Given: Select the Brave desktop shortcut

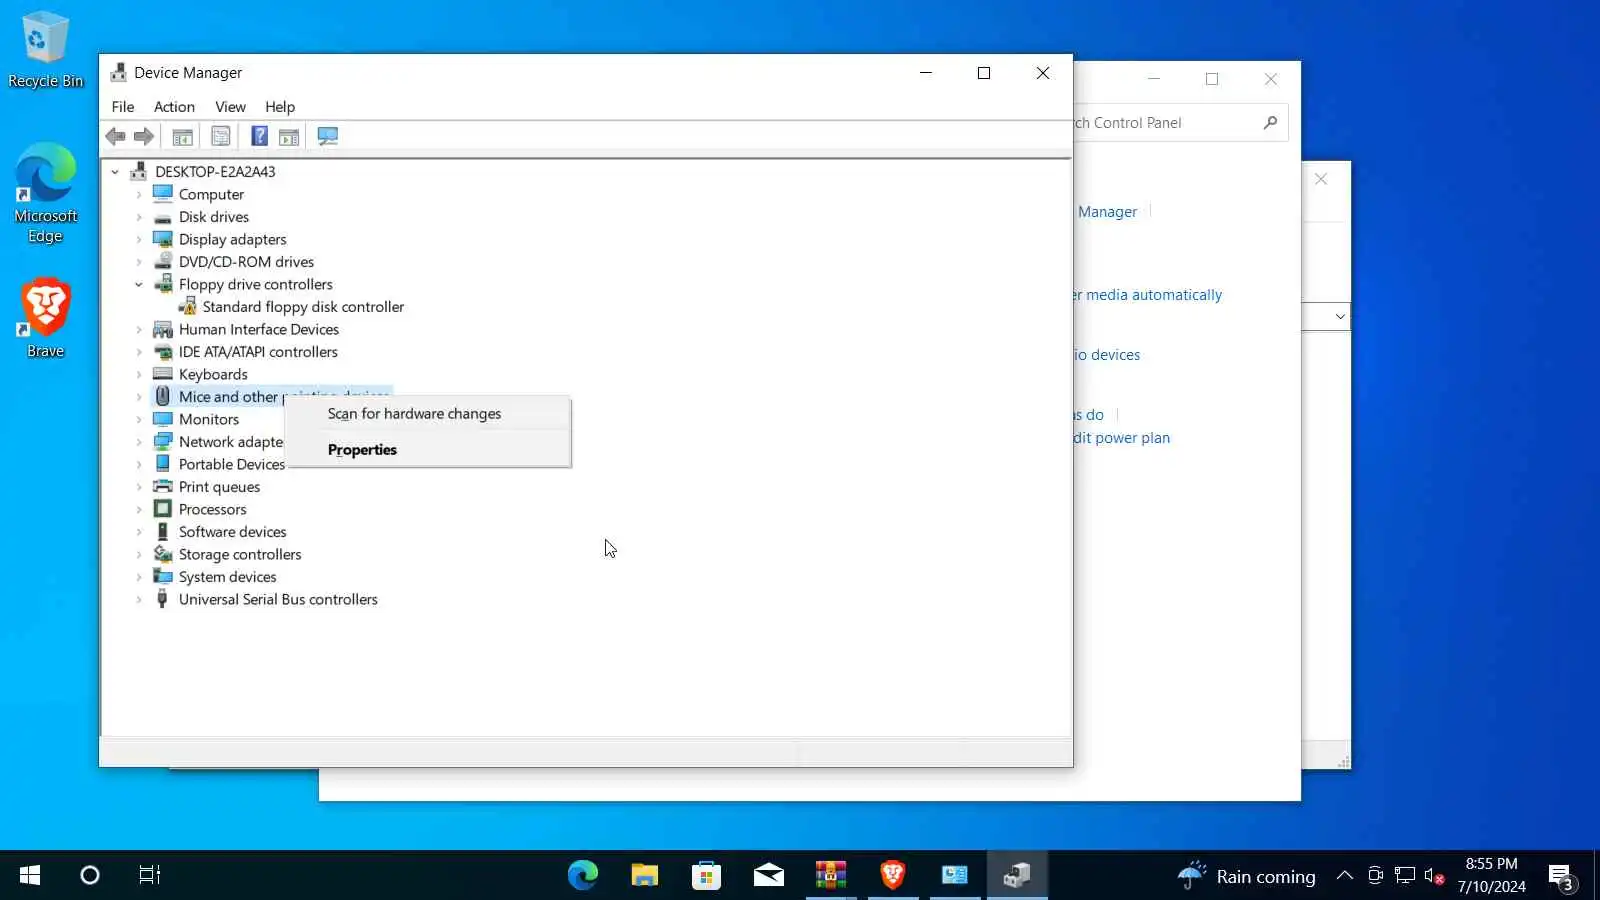Looking at the screenshot, I should pyautogui.click(x=45, y=318).
